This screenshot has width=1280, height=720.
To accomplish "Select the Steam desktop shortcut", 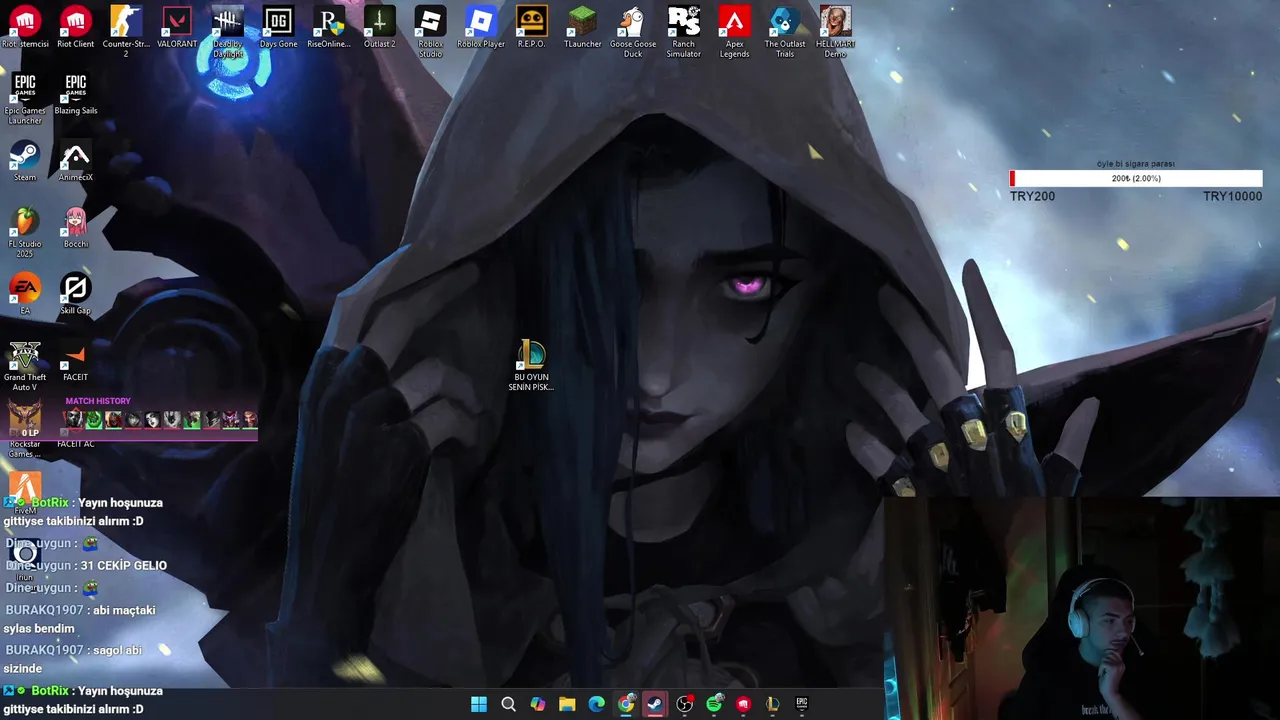I will [25, 161].
